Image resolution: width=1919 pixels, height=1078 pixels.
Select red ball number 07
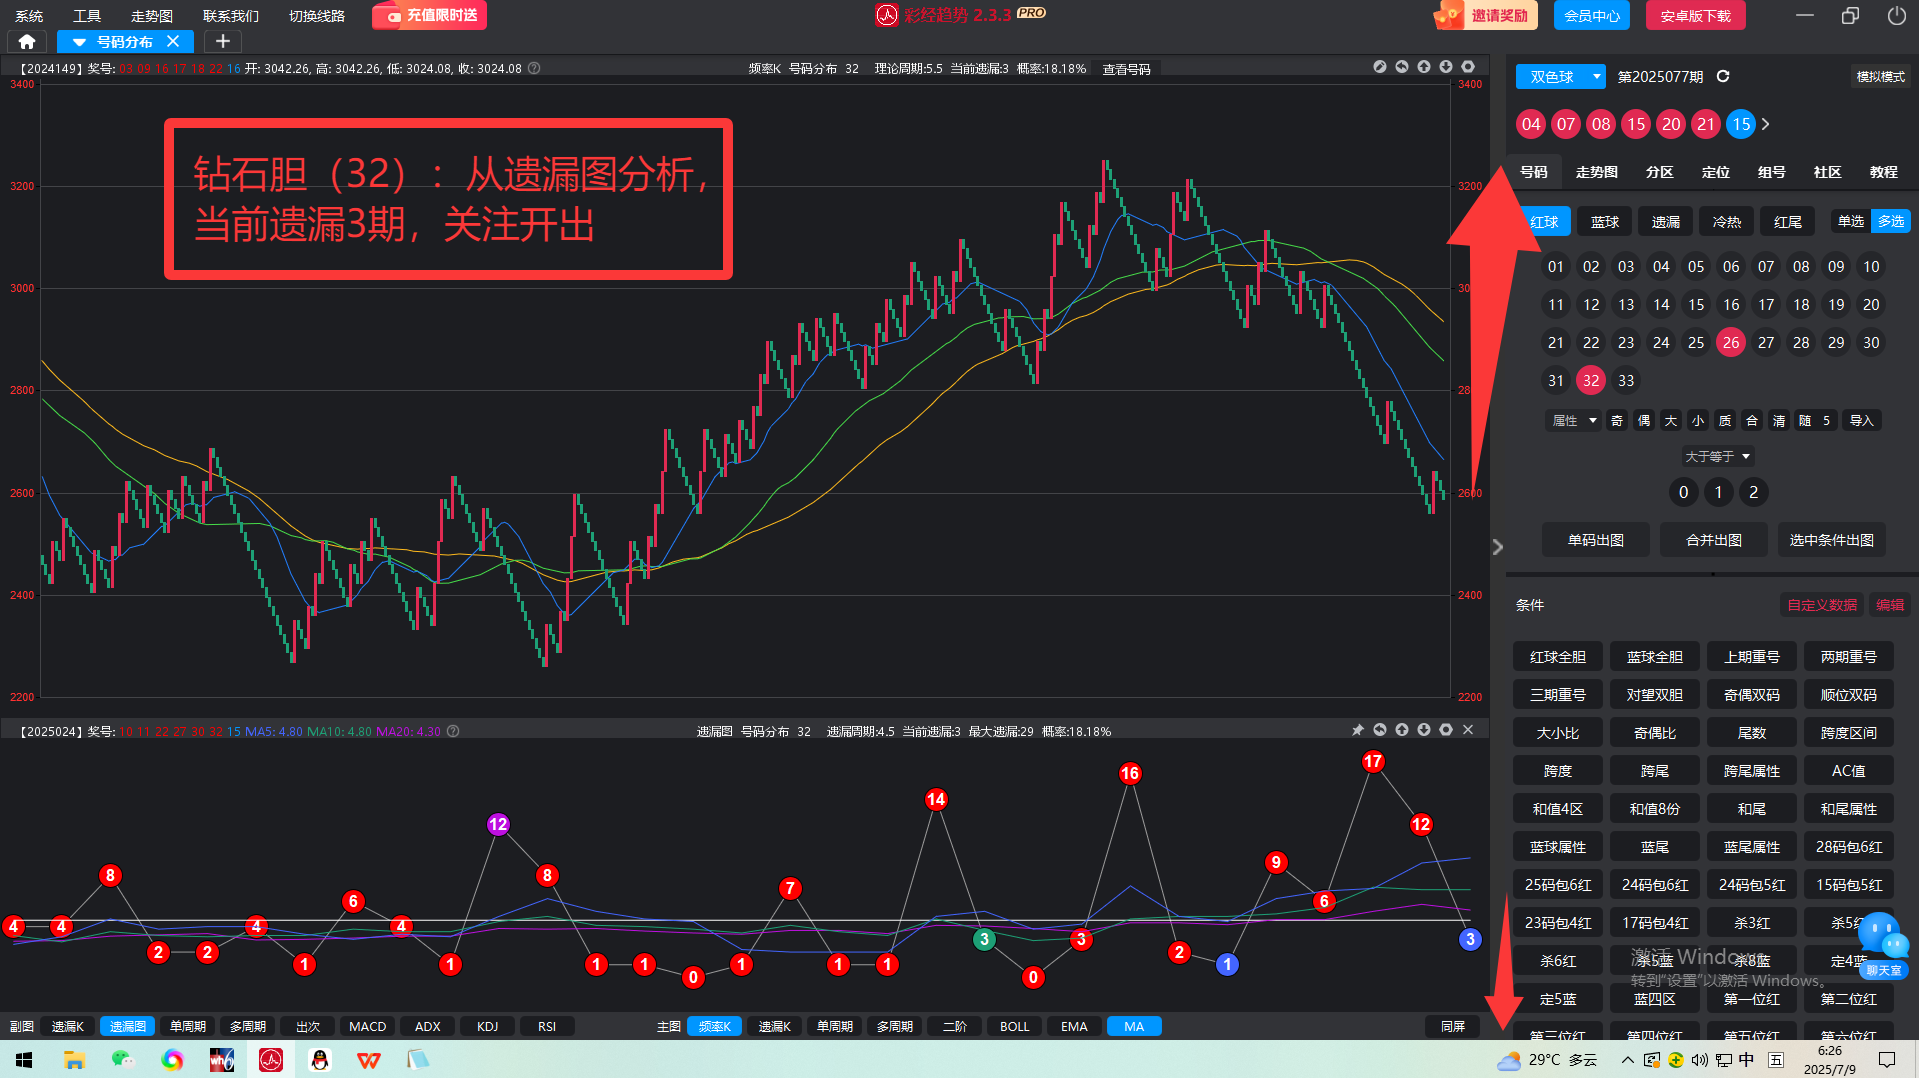click(1766, 266)
